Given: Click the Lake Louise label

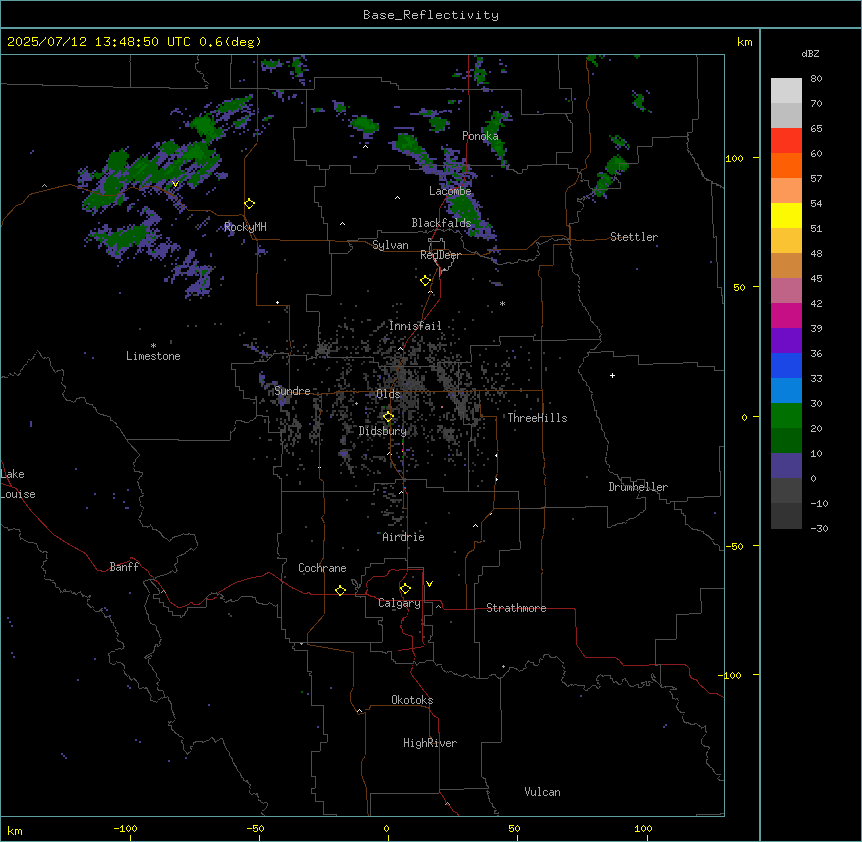Looking at the screenshot, I should coord(18,484).
